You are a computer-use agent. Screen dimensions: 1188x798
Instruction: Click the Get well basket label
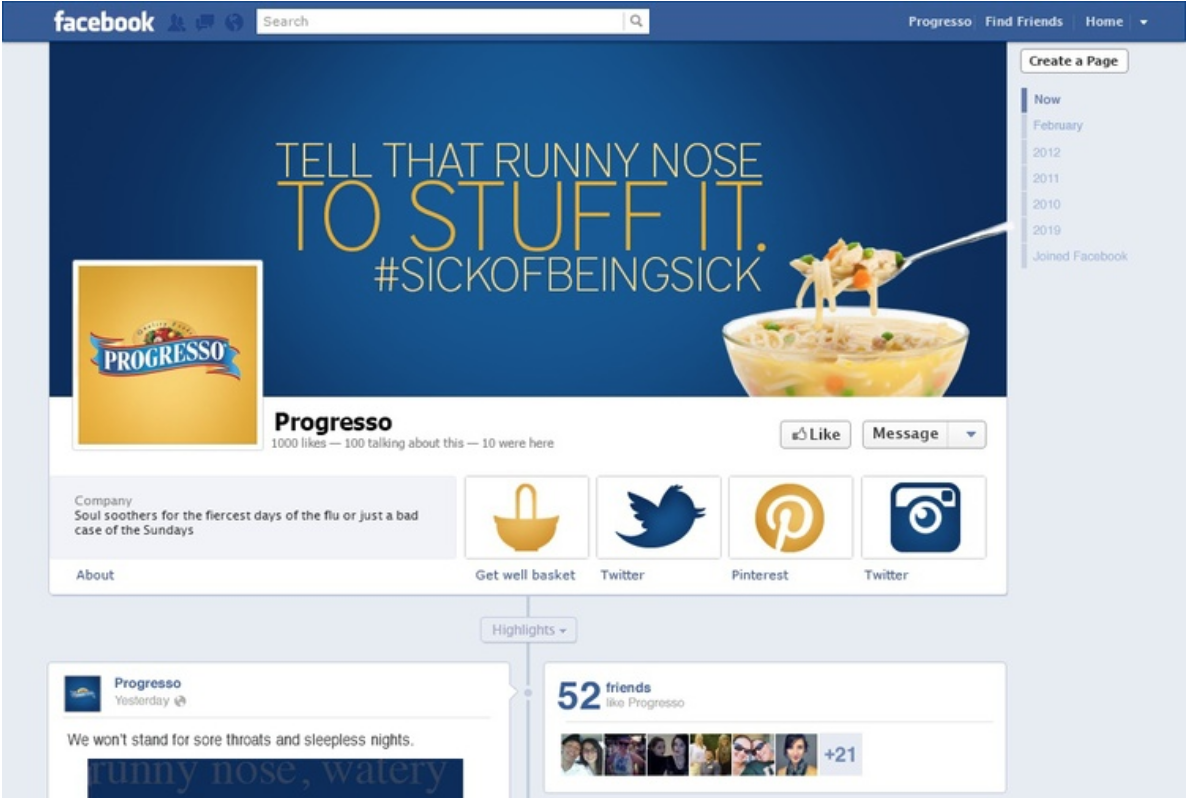(x=525, y=575)
